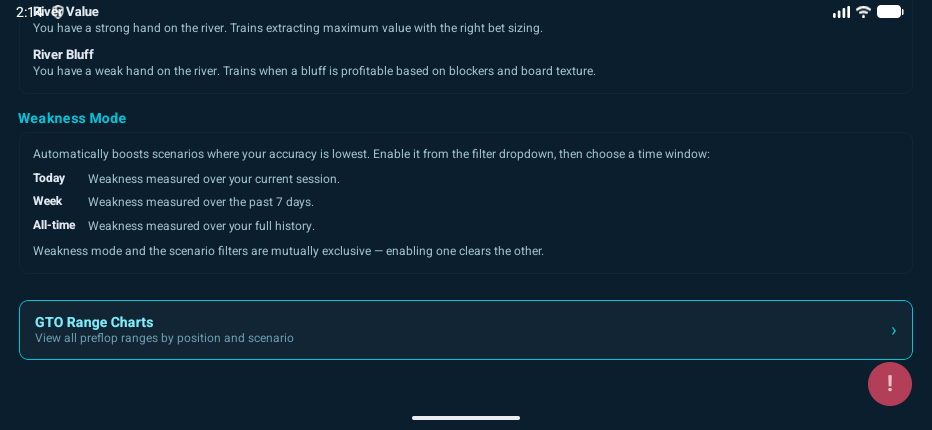Tap the chevron arrow on GTO Range Charts

(x=893, y=331)
